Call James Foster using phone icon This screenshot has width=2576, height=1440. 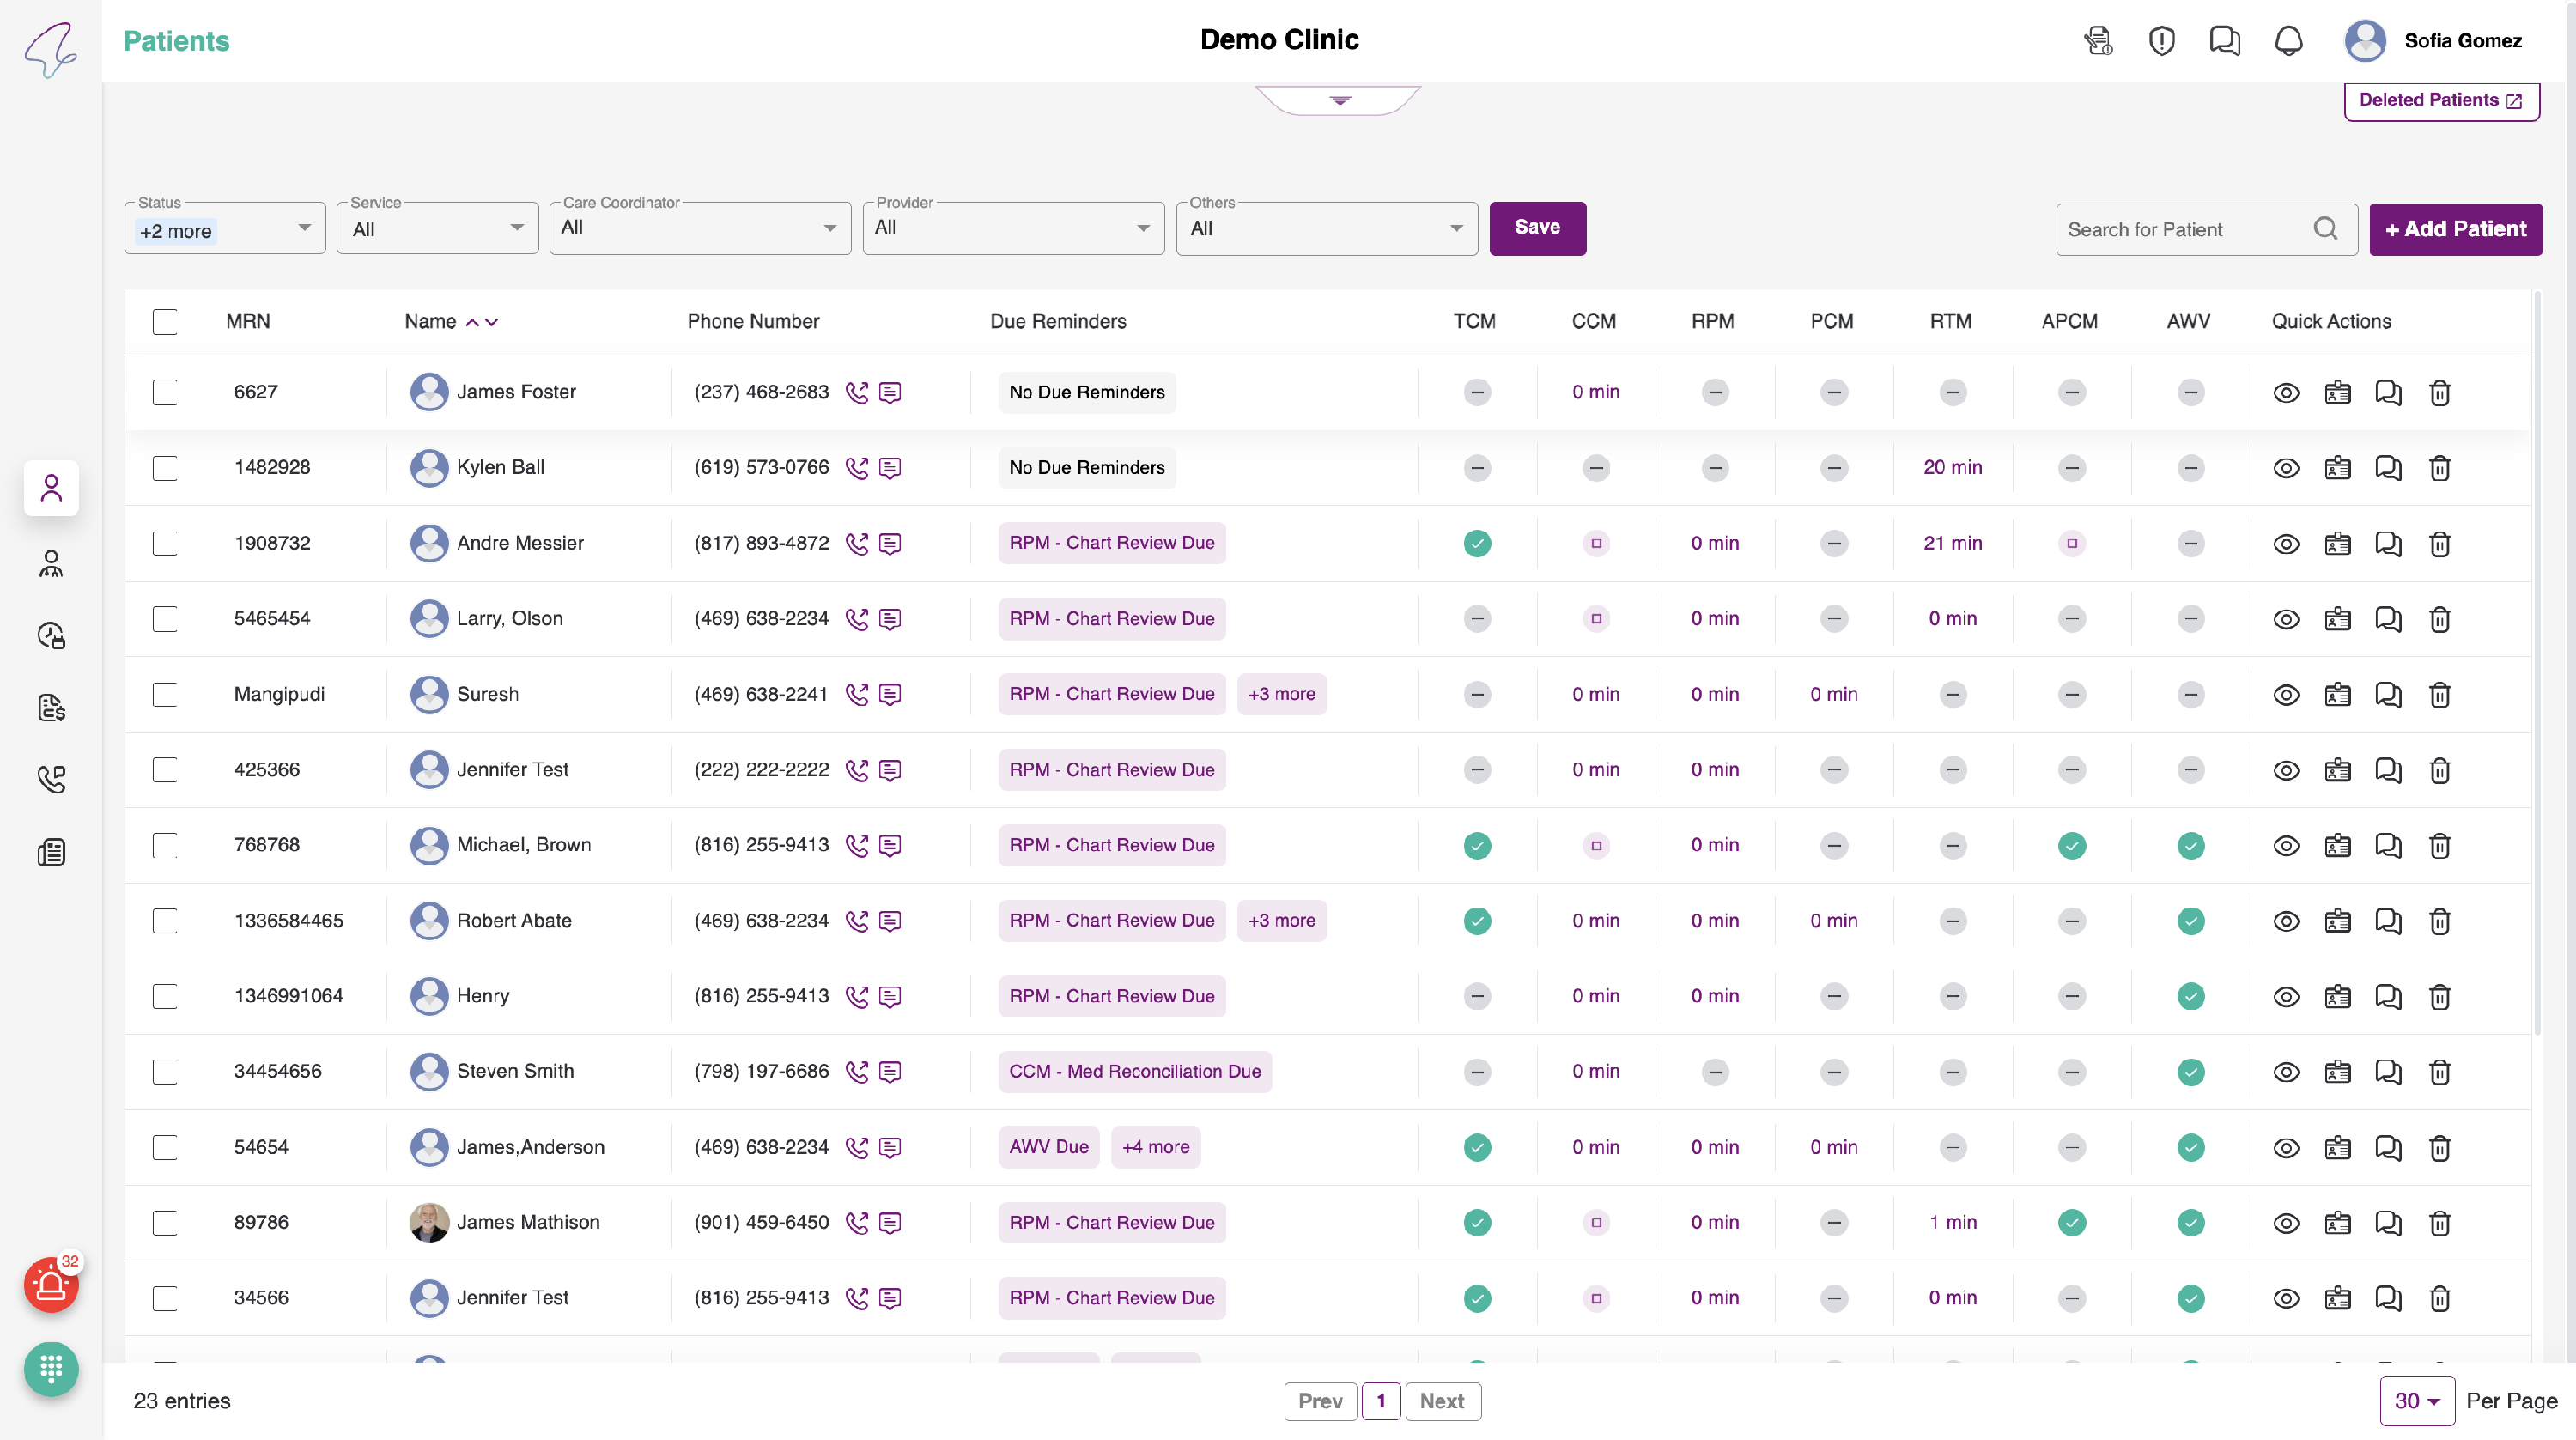[856, 392]
